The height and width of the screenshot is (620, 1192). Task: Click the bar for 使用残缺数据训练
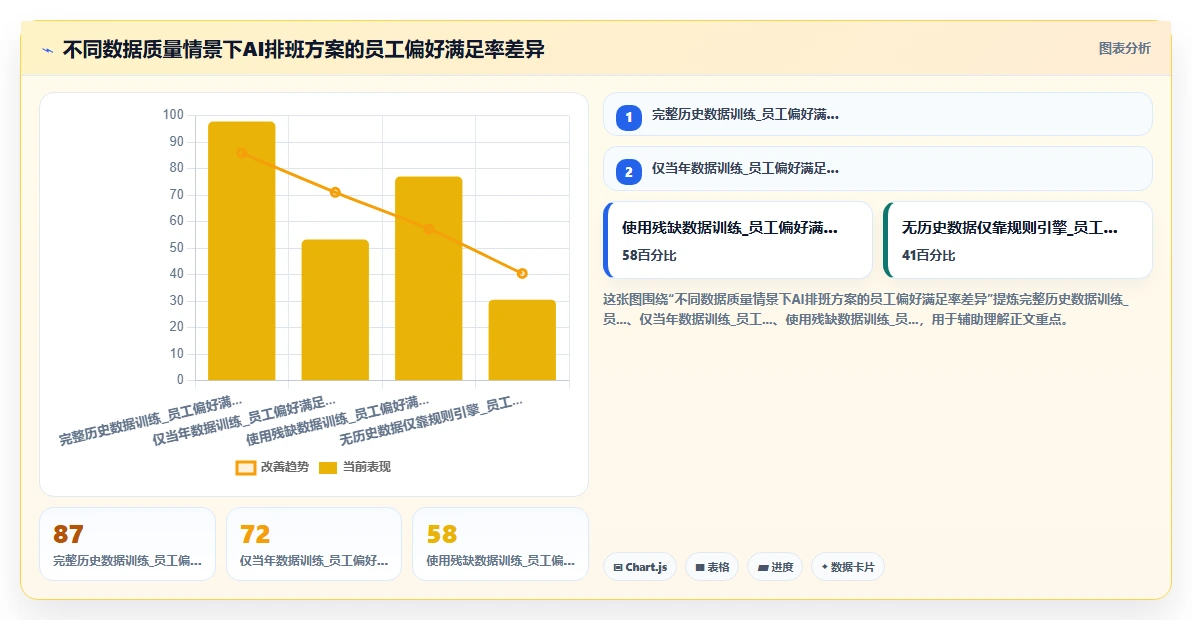coord(429,278)
